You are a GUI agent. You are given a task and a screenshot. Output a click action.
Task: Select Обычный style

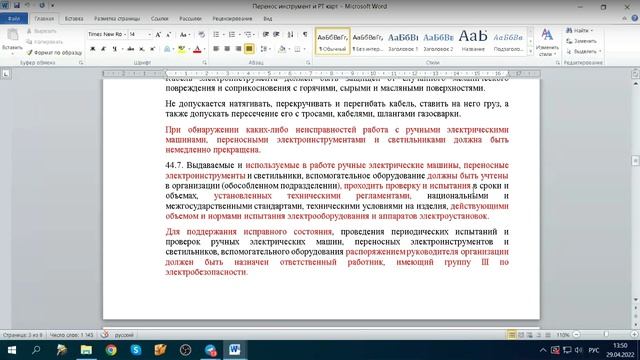point(332,41)
